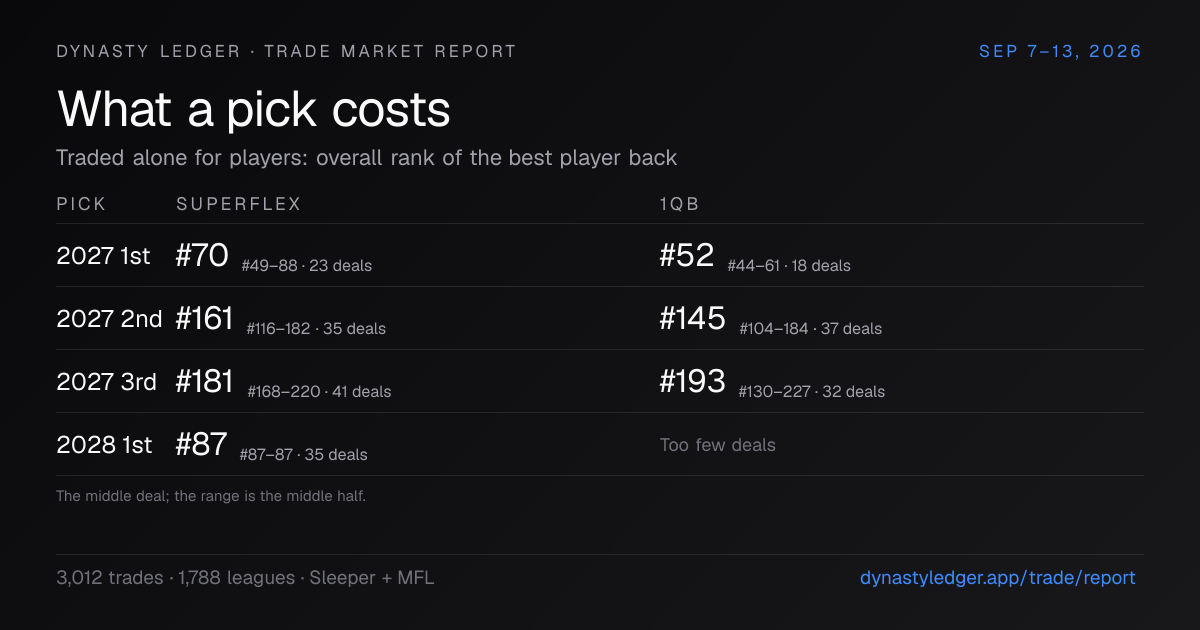This screenshot has width=1200, height=630.
Task: Click the Dynasty Ledger Trade Market Report title
Action: (x=286, y=51)
